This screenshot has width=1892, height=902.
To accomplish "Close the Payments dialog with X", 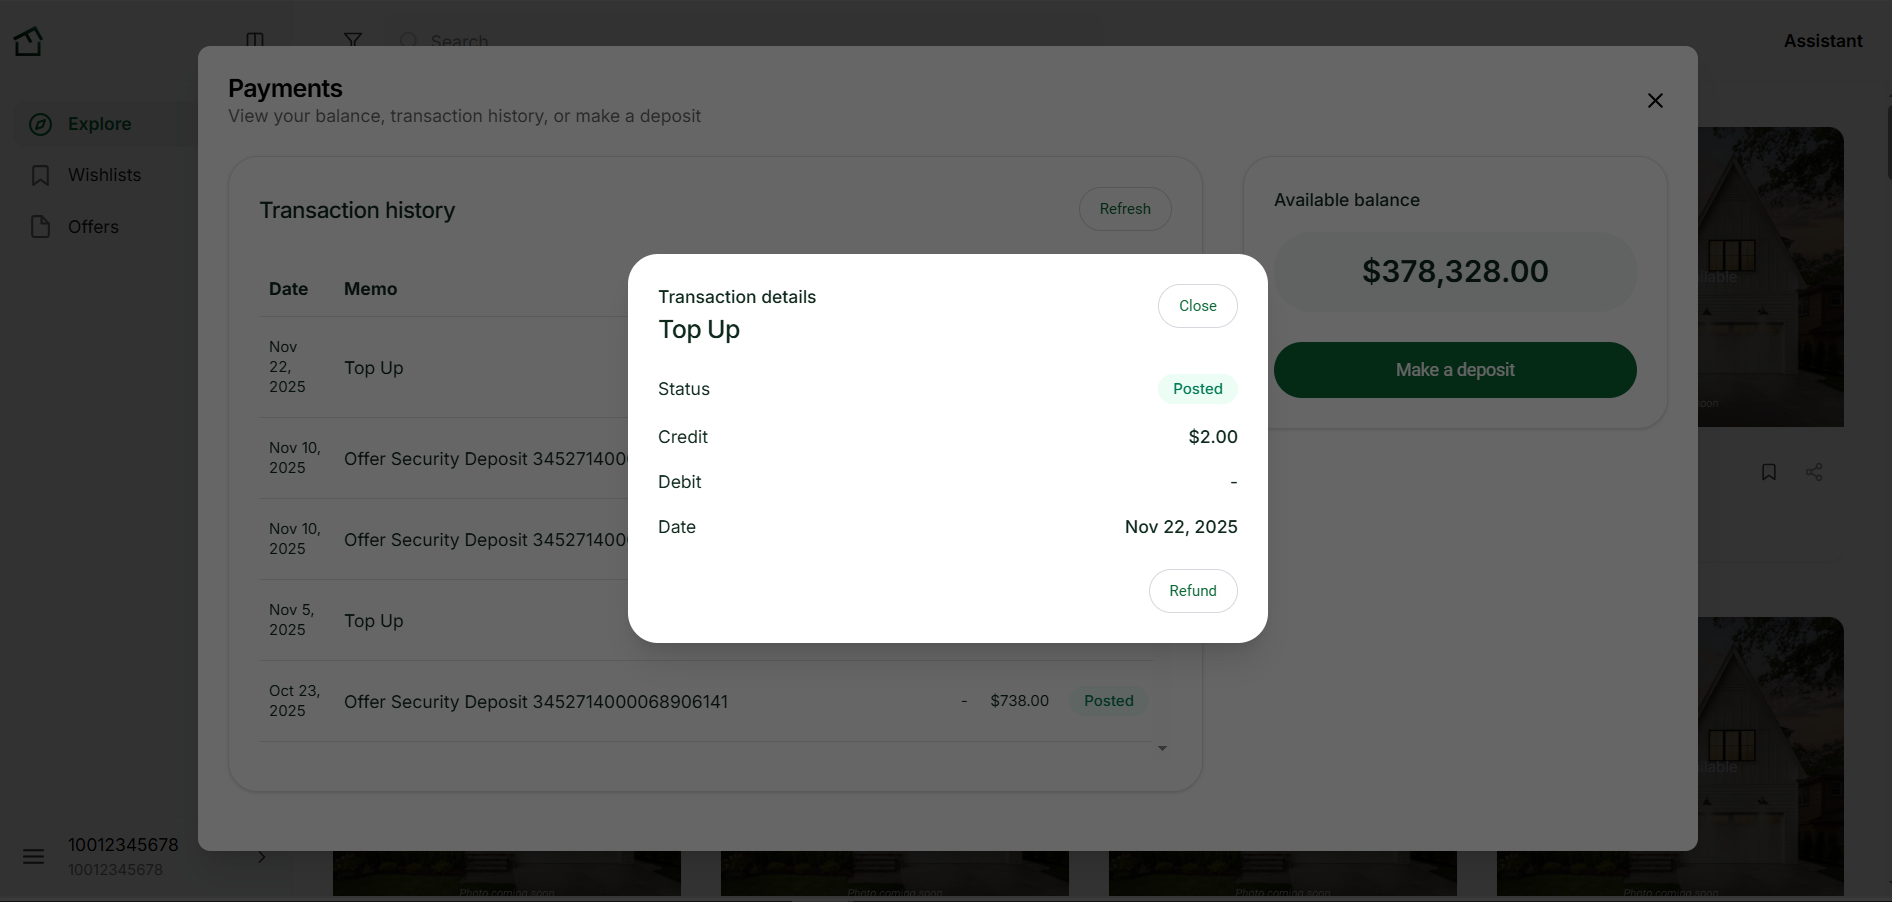I will click(1655, 101).
